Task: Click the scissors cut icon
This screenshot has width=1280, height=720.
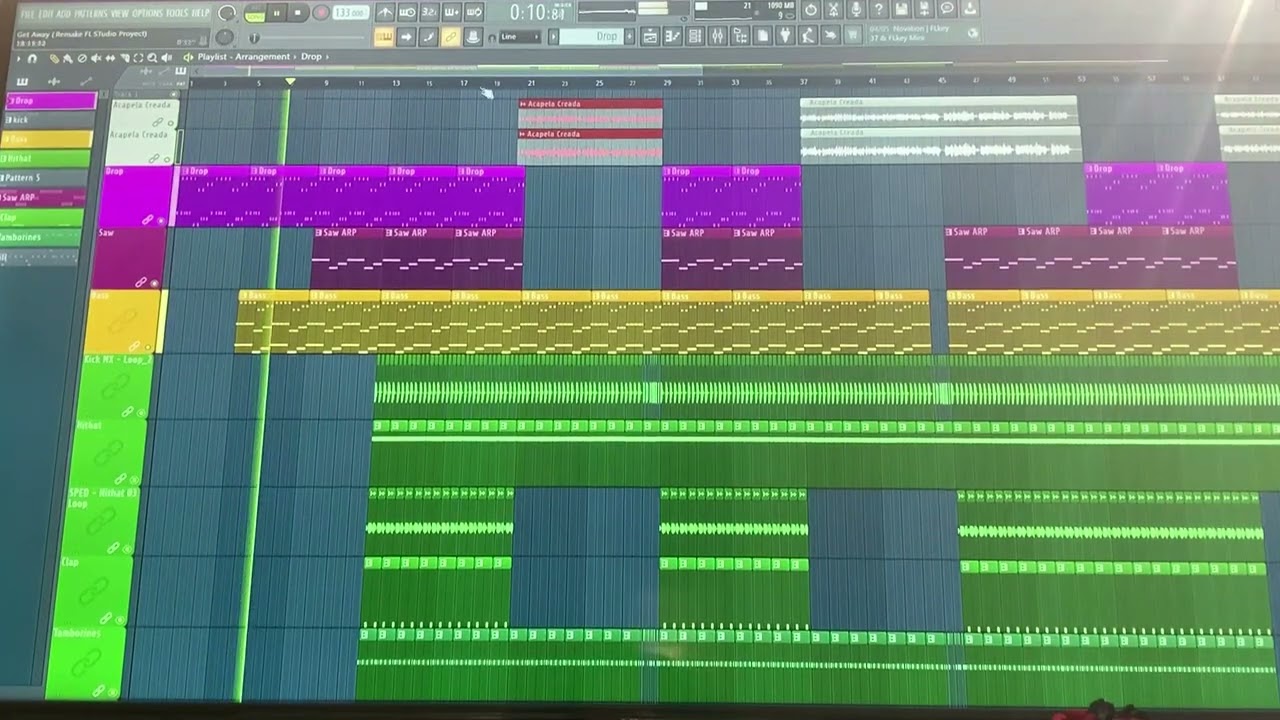Action: coord(833,9)
